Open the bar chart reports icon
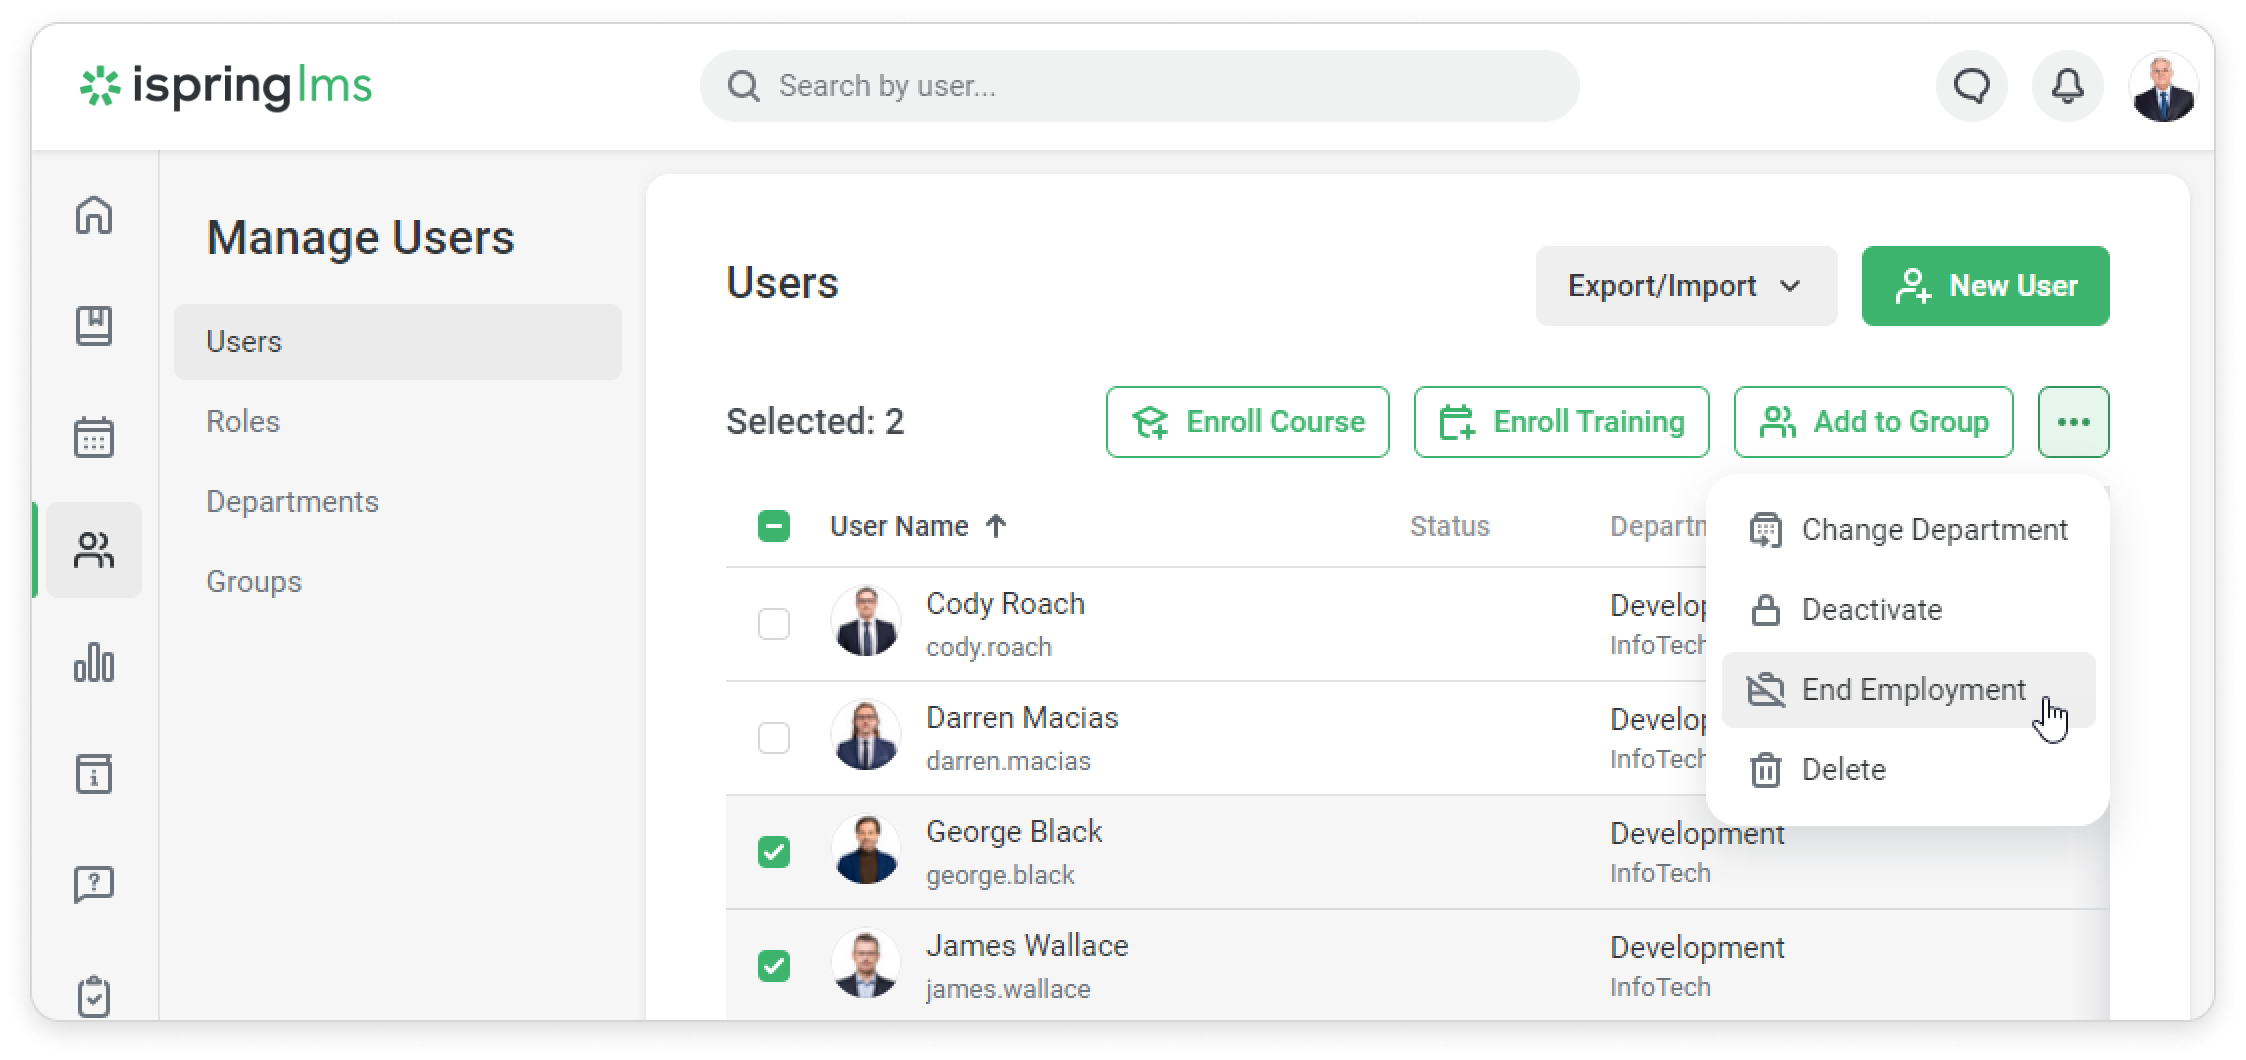Image resolution: width=2246 pixels, height=1060 pixels. coord(94,662)
